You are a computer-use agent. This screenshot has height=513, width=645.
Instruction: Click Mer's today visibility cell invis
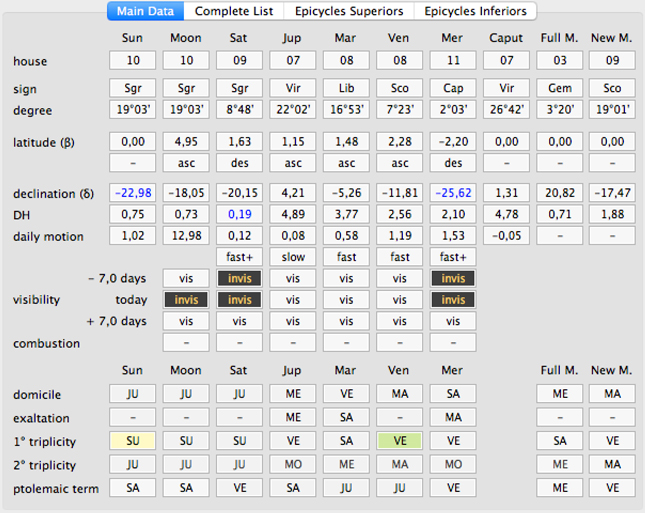click(453, 299)
